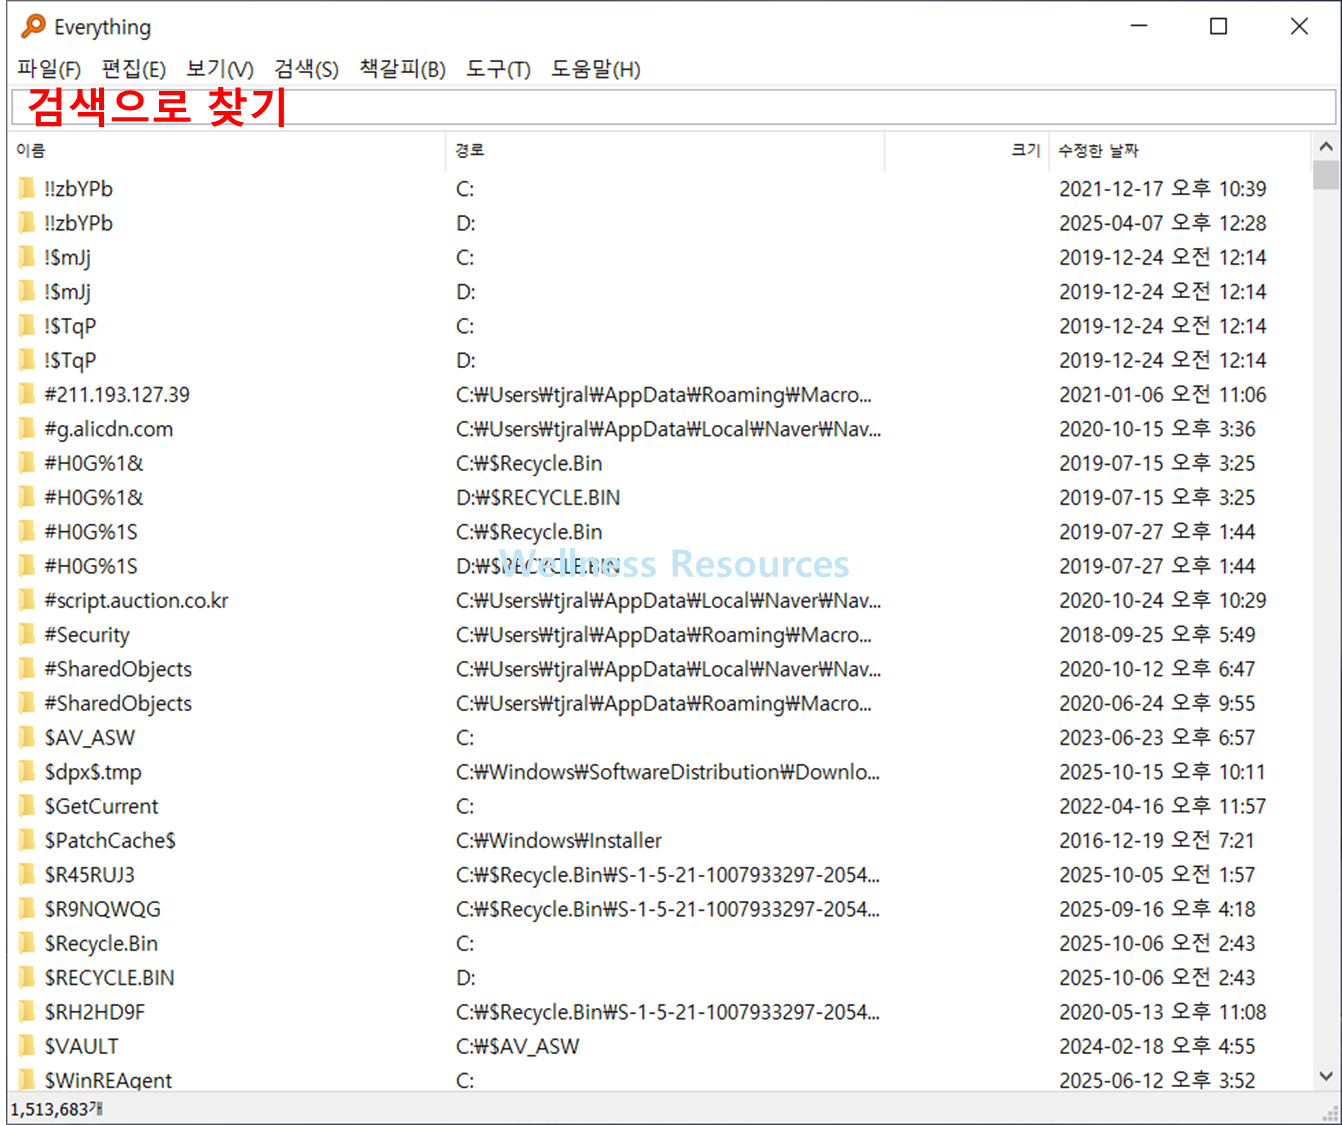Select the $GetCurrent folder
Viewport: 1342px width, 1125px height.
tap(101, 805)
